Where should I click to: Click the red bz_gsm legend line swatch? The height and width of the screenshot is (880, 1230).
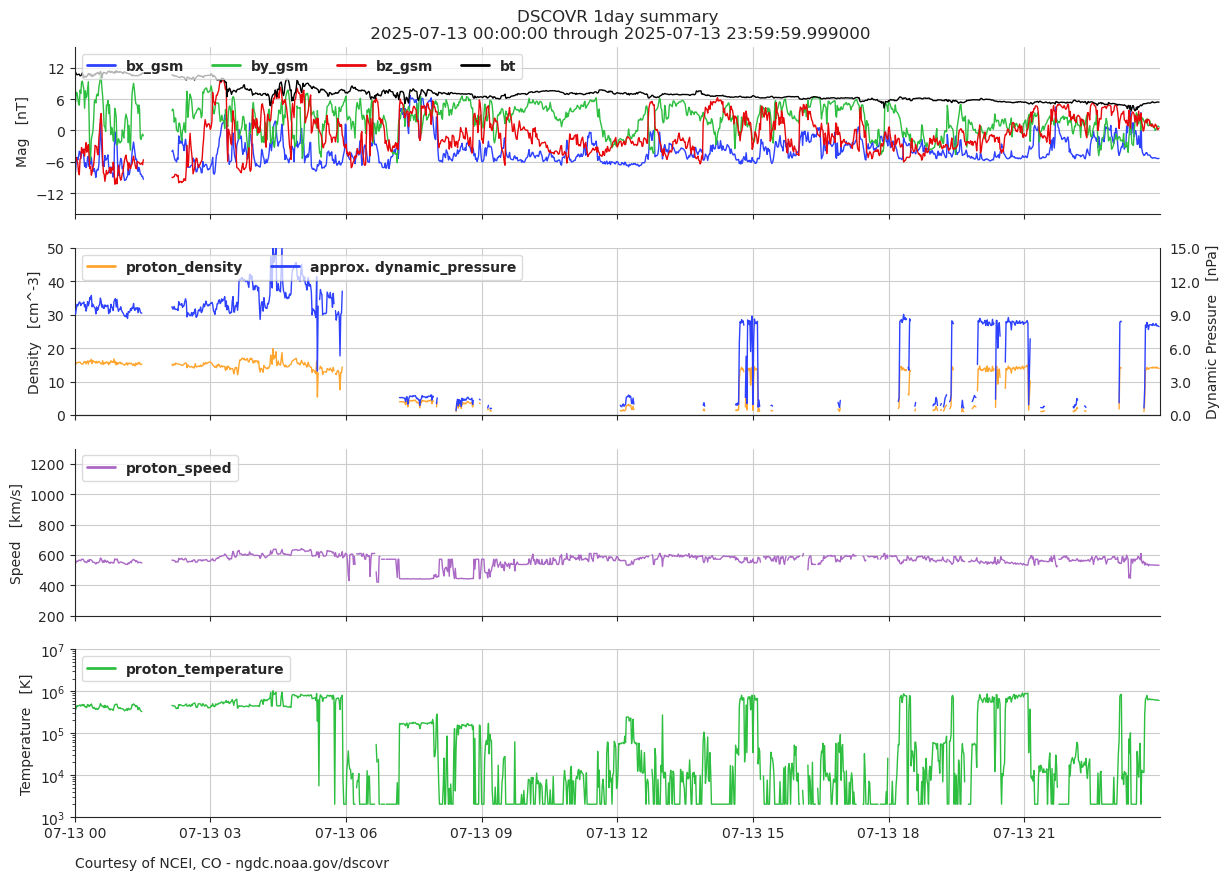pos(352,67)
